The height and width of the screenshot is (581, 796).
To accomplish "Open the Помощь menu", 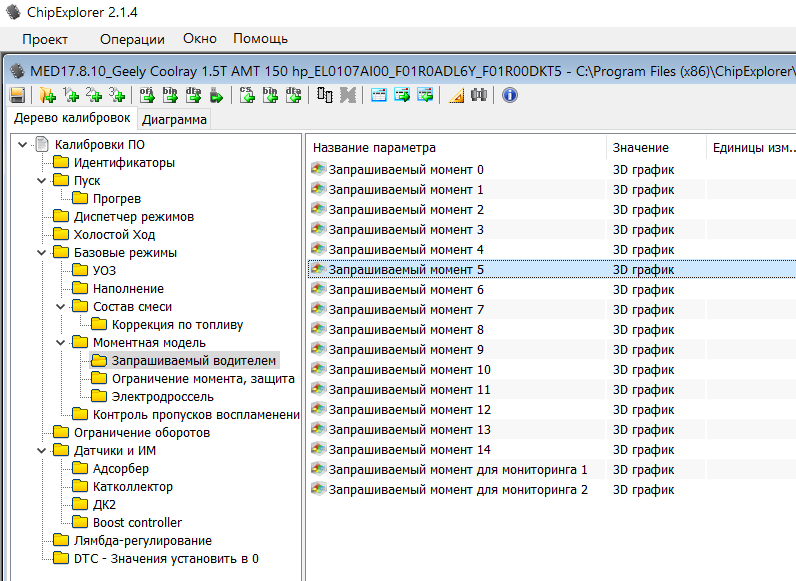I will [x=260, y=39].
